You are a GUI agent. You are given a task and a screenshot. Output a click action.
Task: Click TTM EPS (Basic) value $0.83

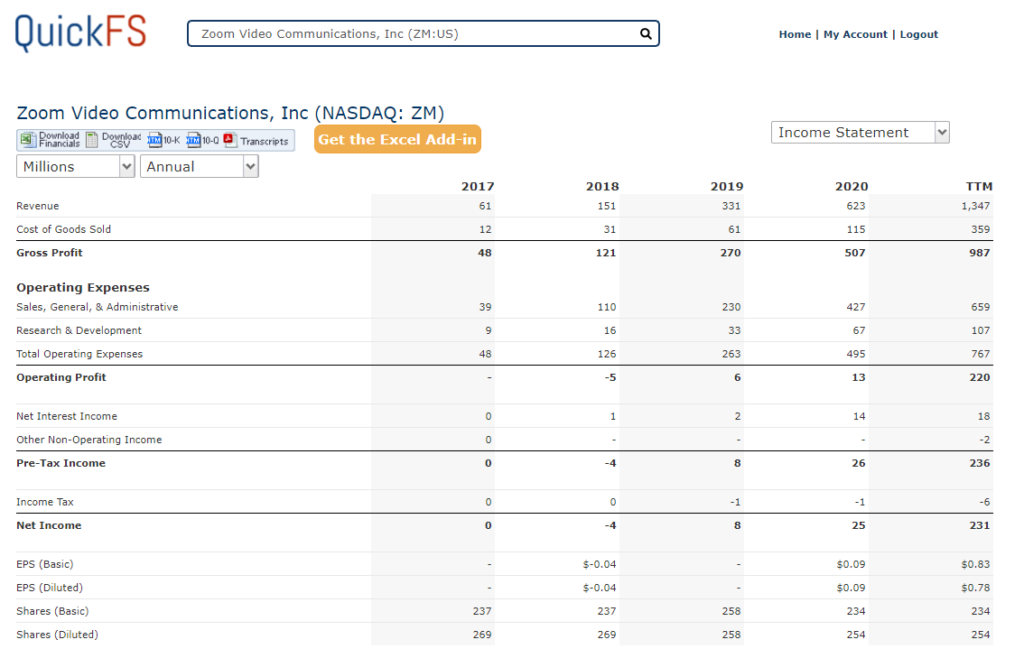pos(976,564)
